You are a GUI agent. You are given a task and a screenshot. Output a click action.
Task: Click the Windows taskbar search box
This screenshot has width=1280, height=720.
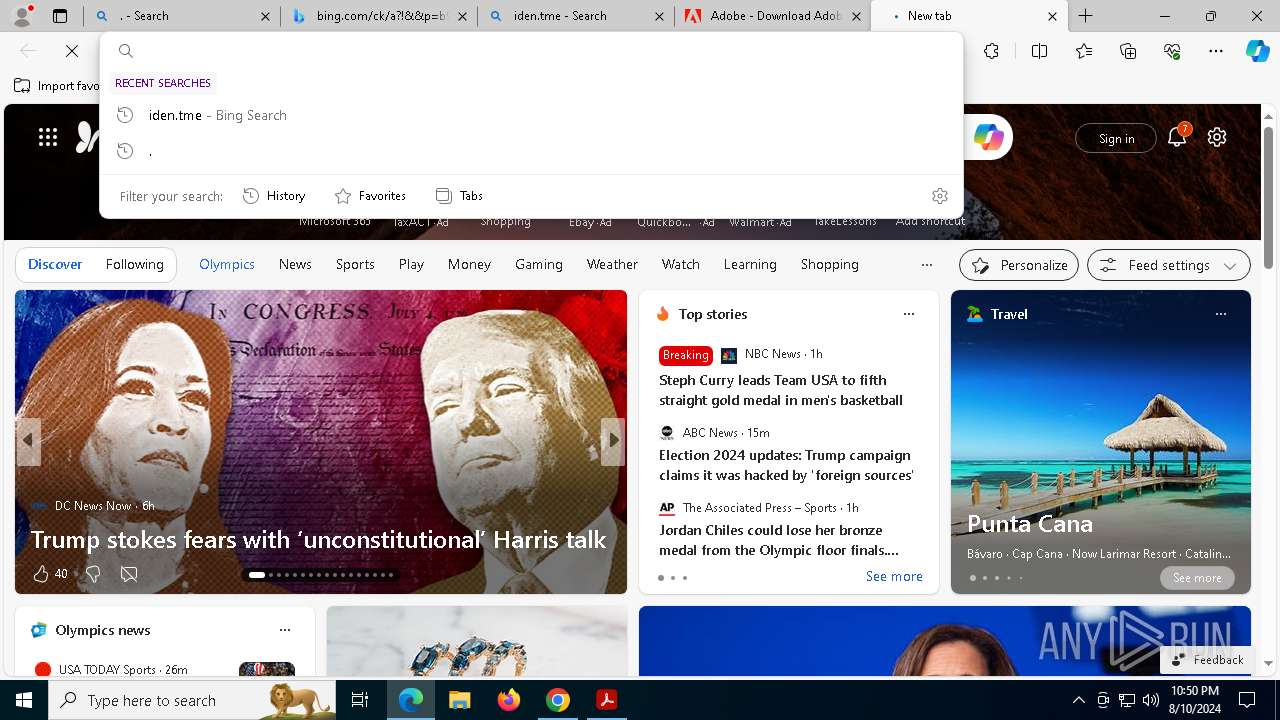tap(191, 700)
